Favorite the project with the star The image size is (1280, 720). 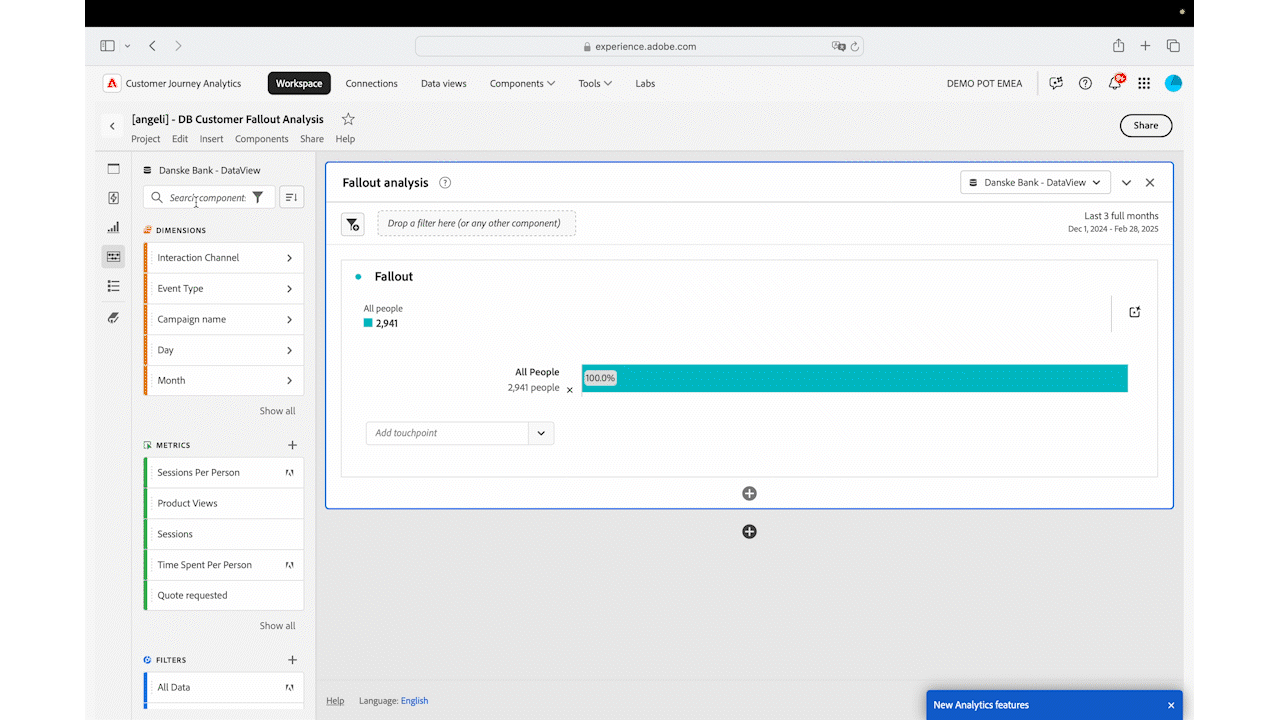coord(348,119)
